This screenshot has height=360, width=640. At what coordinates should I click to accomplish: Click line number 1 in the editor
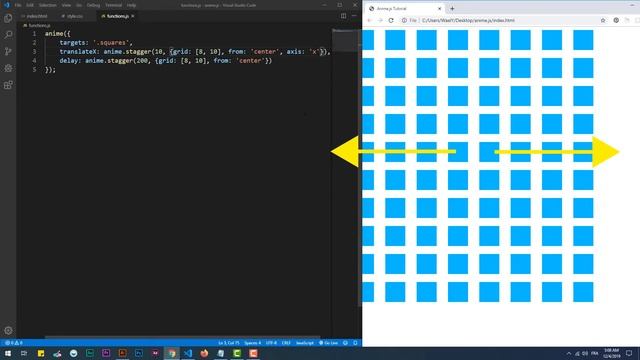(34, 33)
